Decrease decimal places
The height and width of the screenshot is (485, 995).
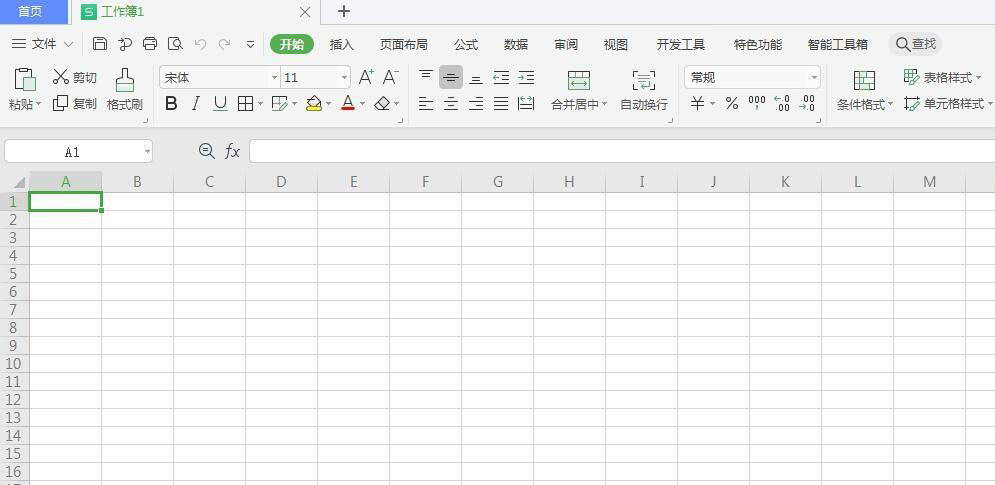pos(807,103)
